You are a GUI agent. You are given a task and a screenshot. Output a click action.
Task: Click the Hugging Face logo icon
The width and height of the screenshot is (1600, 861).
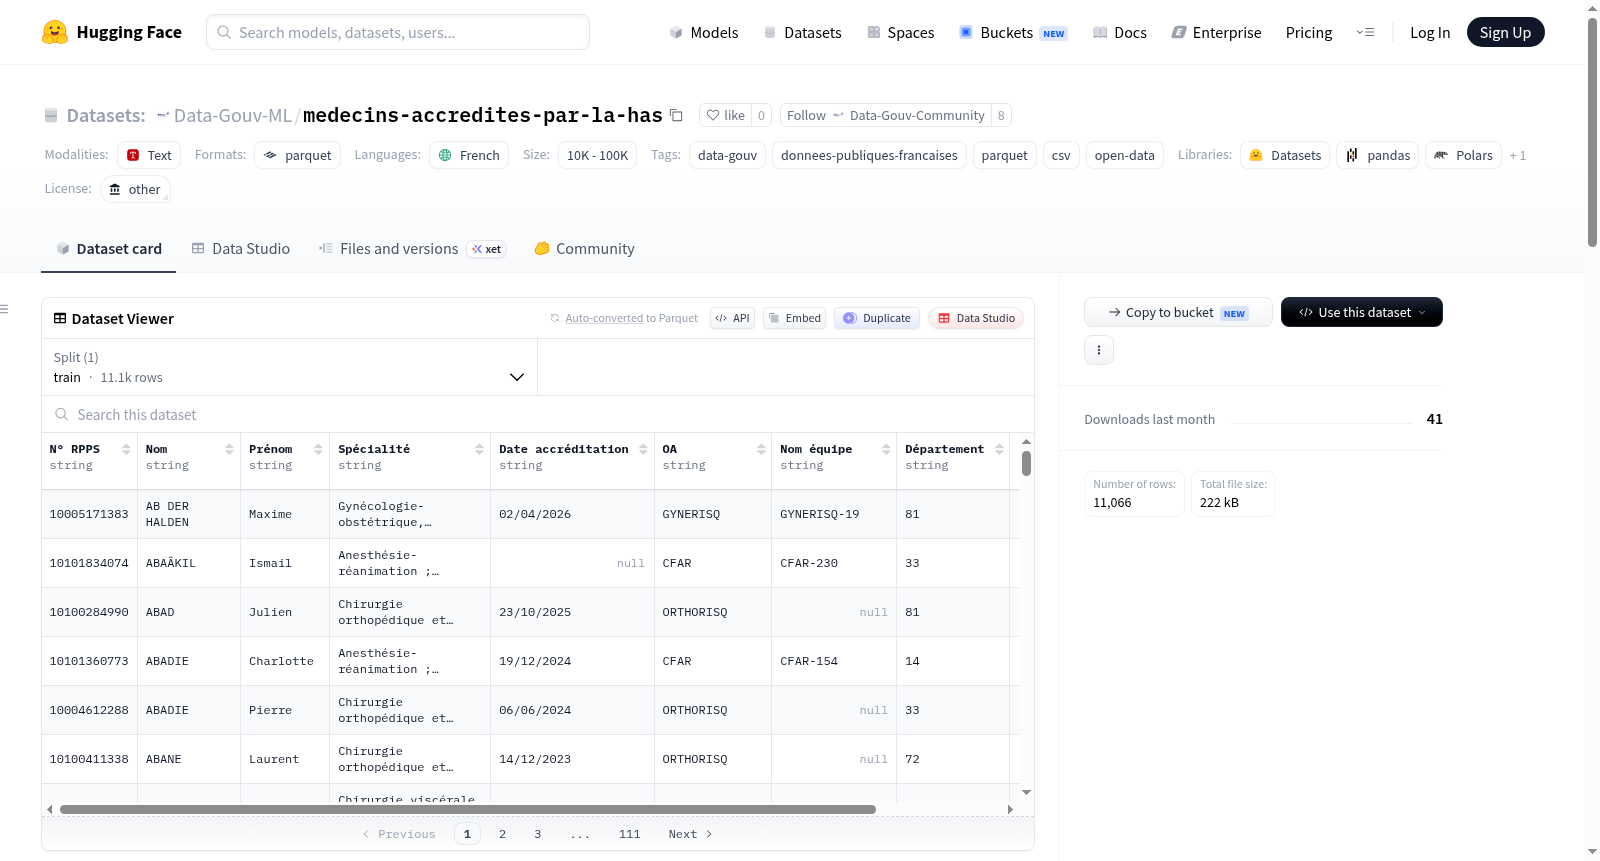(55, 32)
